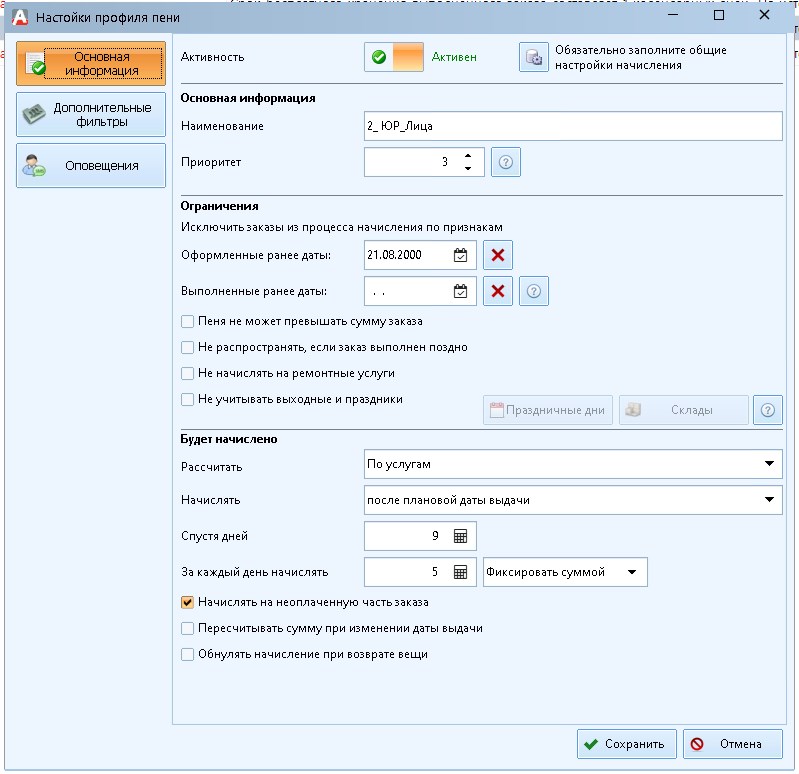Click the Наименование text field
Viewport: 799px width, 774px height.
[572, 126]
